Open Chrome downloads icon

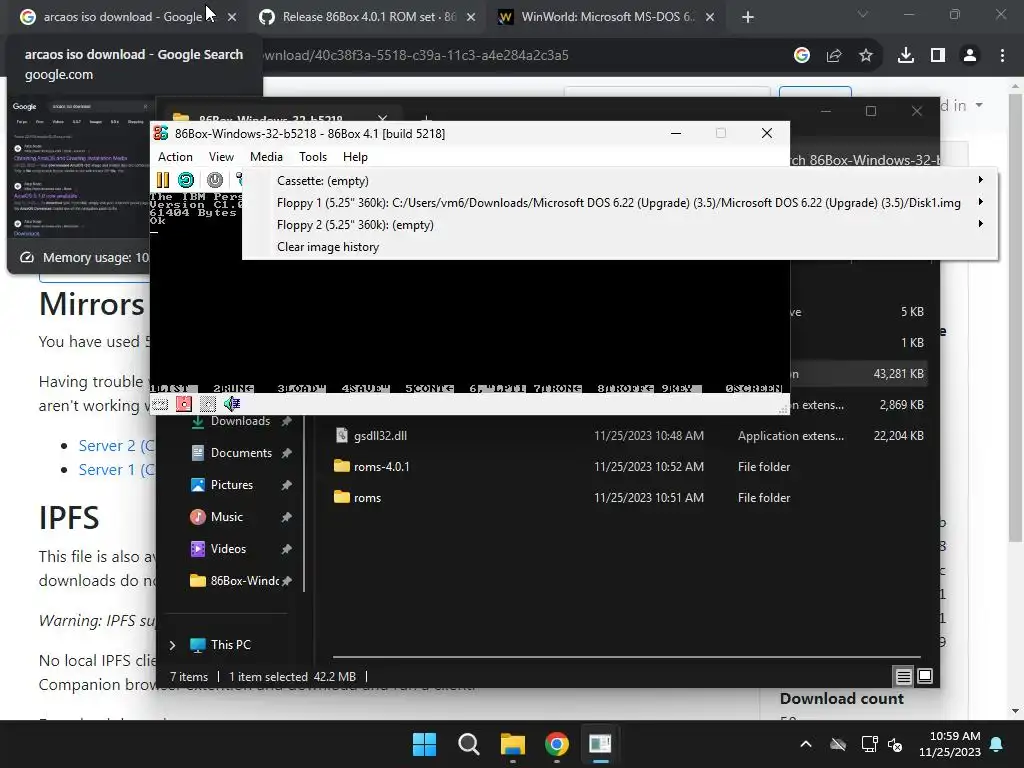906,56
